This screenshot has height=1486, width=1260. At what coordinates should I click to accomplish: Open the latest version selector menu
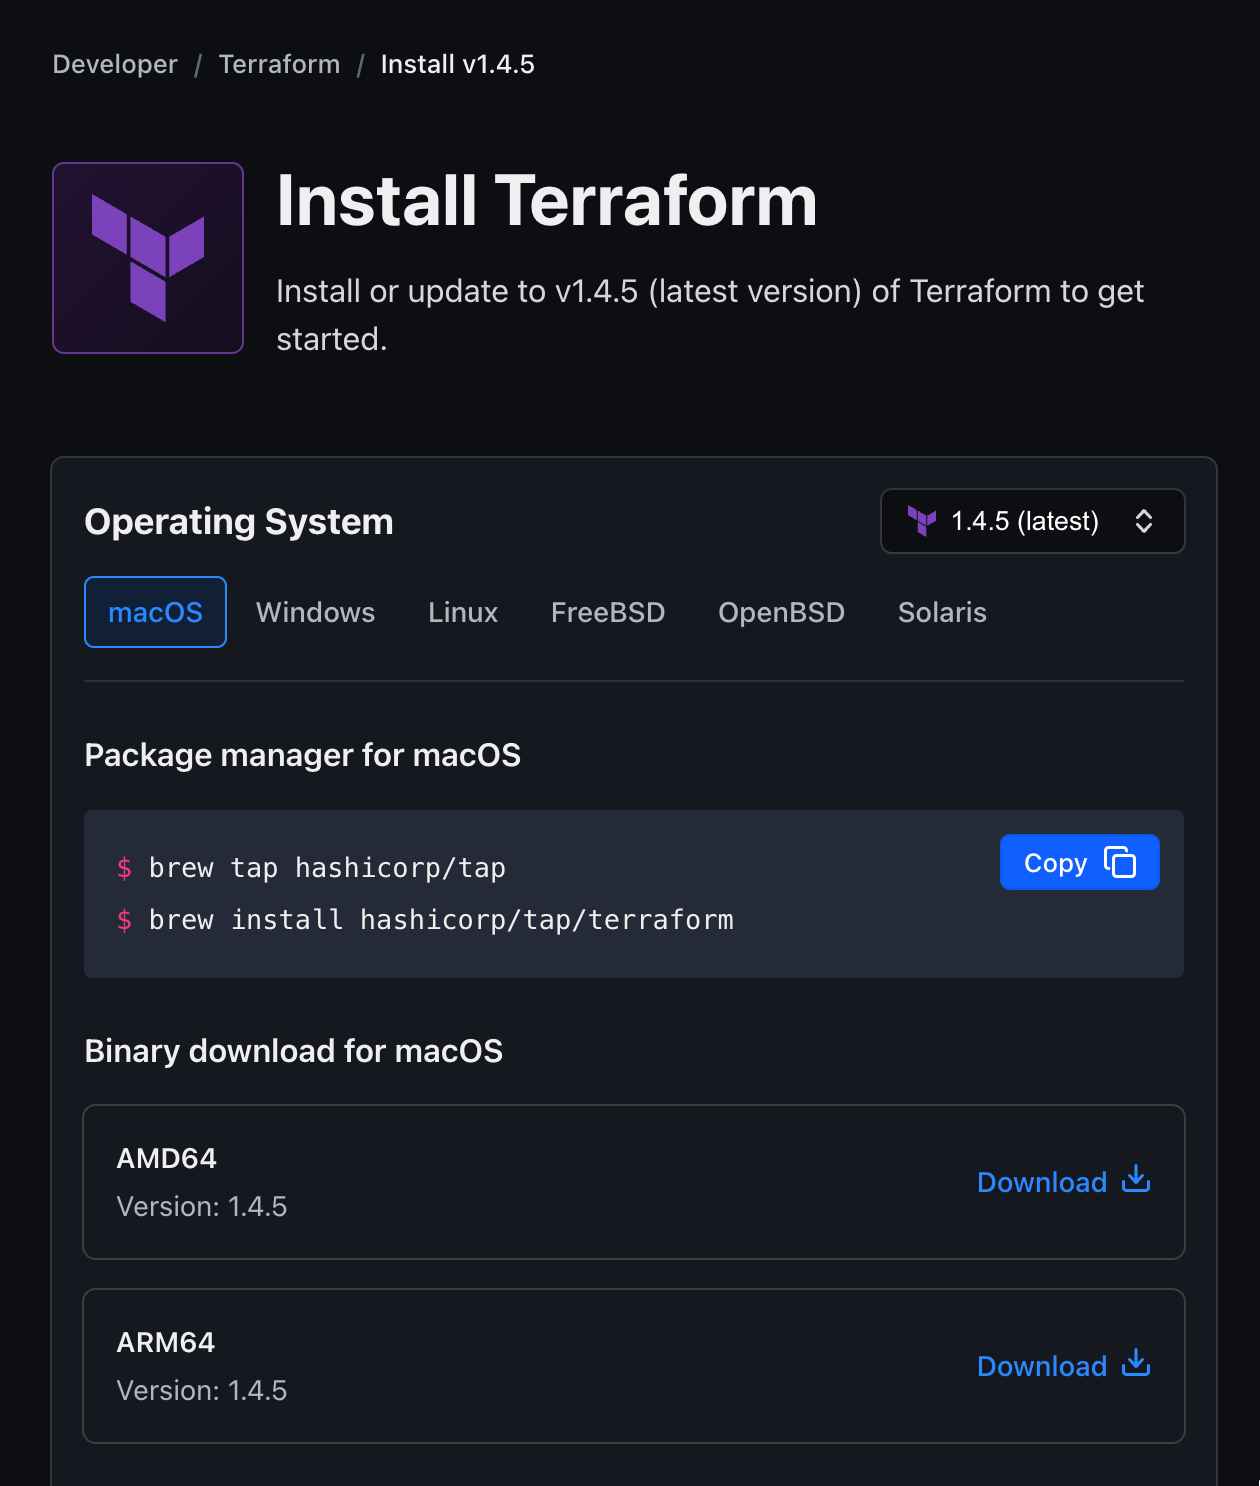point(1032,521)
